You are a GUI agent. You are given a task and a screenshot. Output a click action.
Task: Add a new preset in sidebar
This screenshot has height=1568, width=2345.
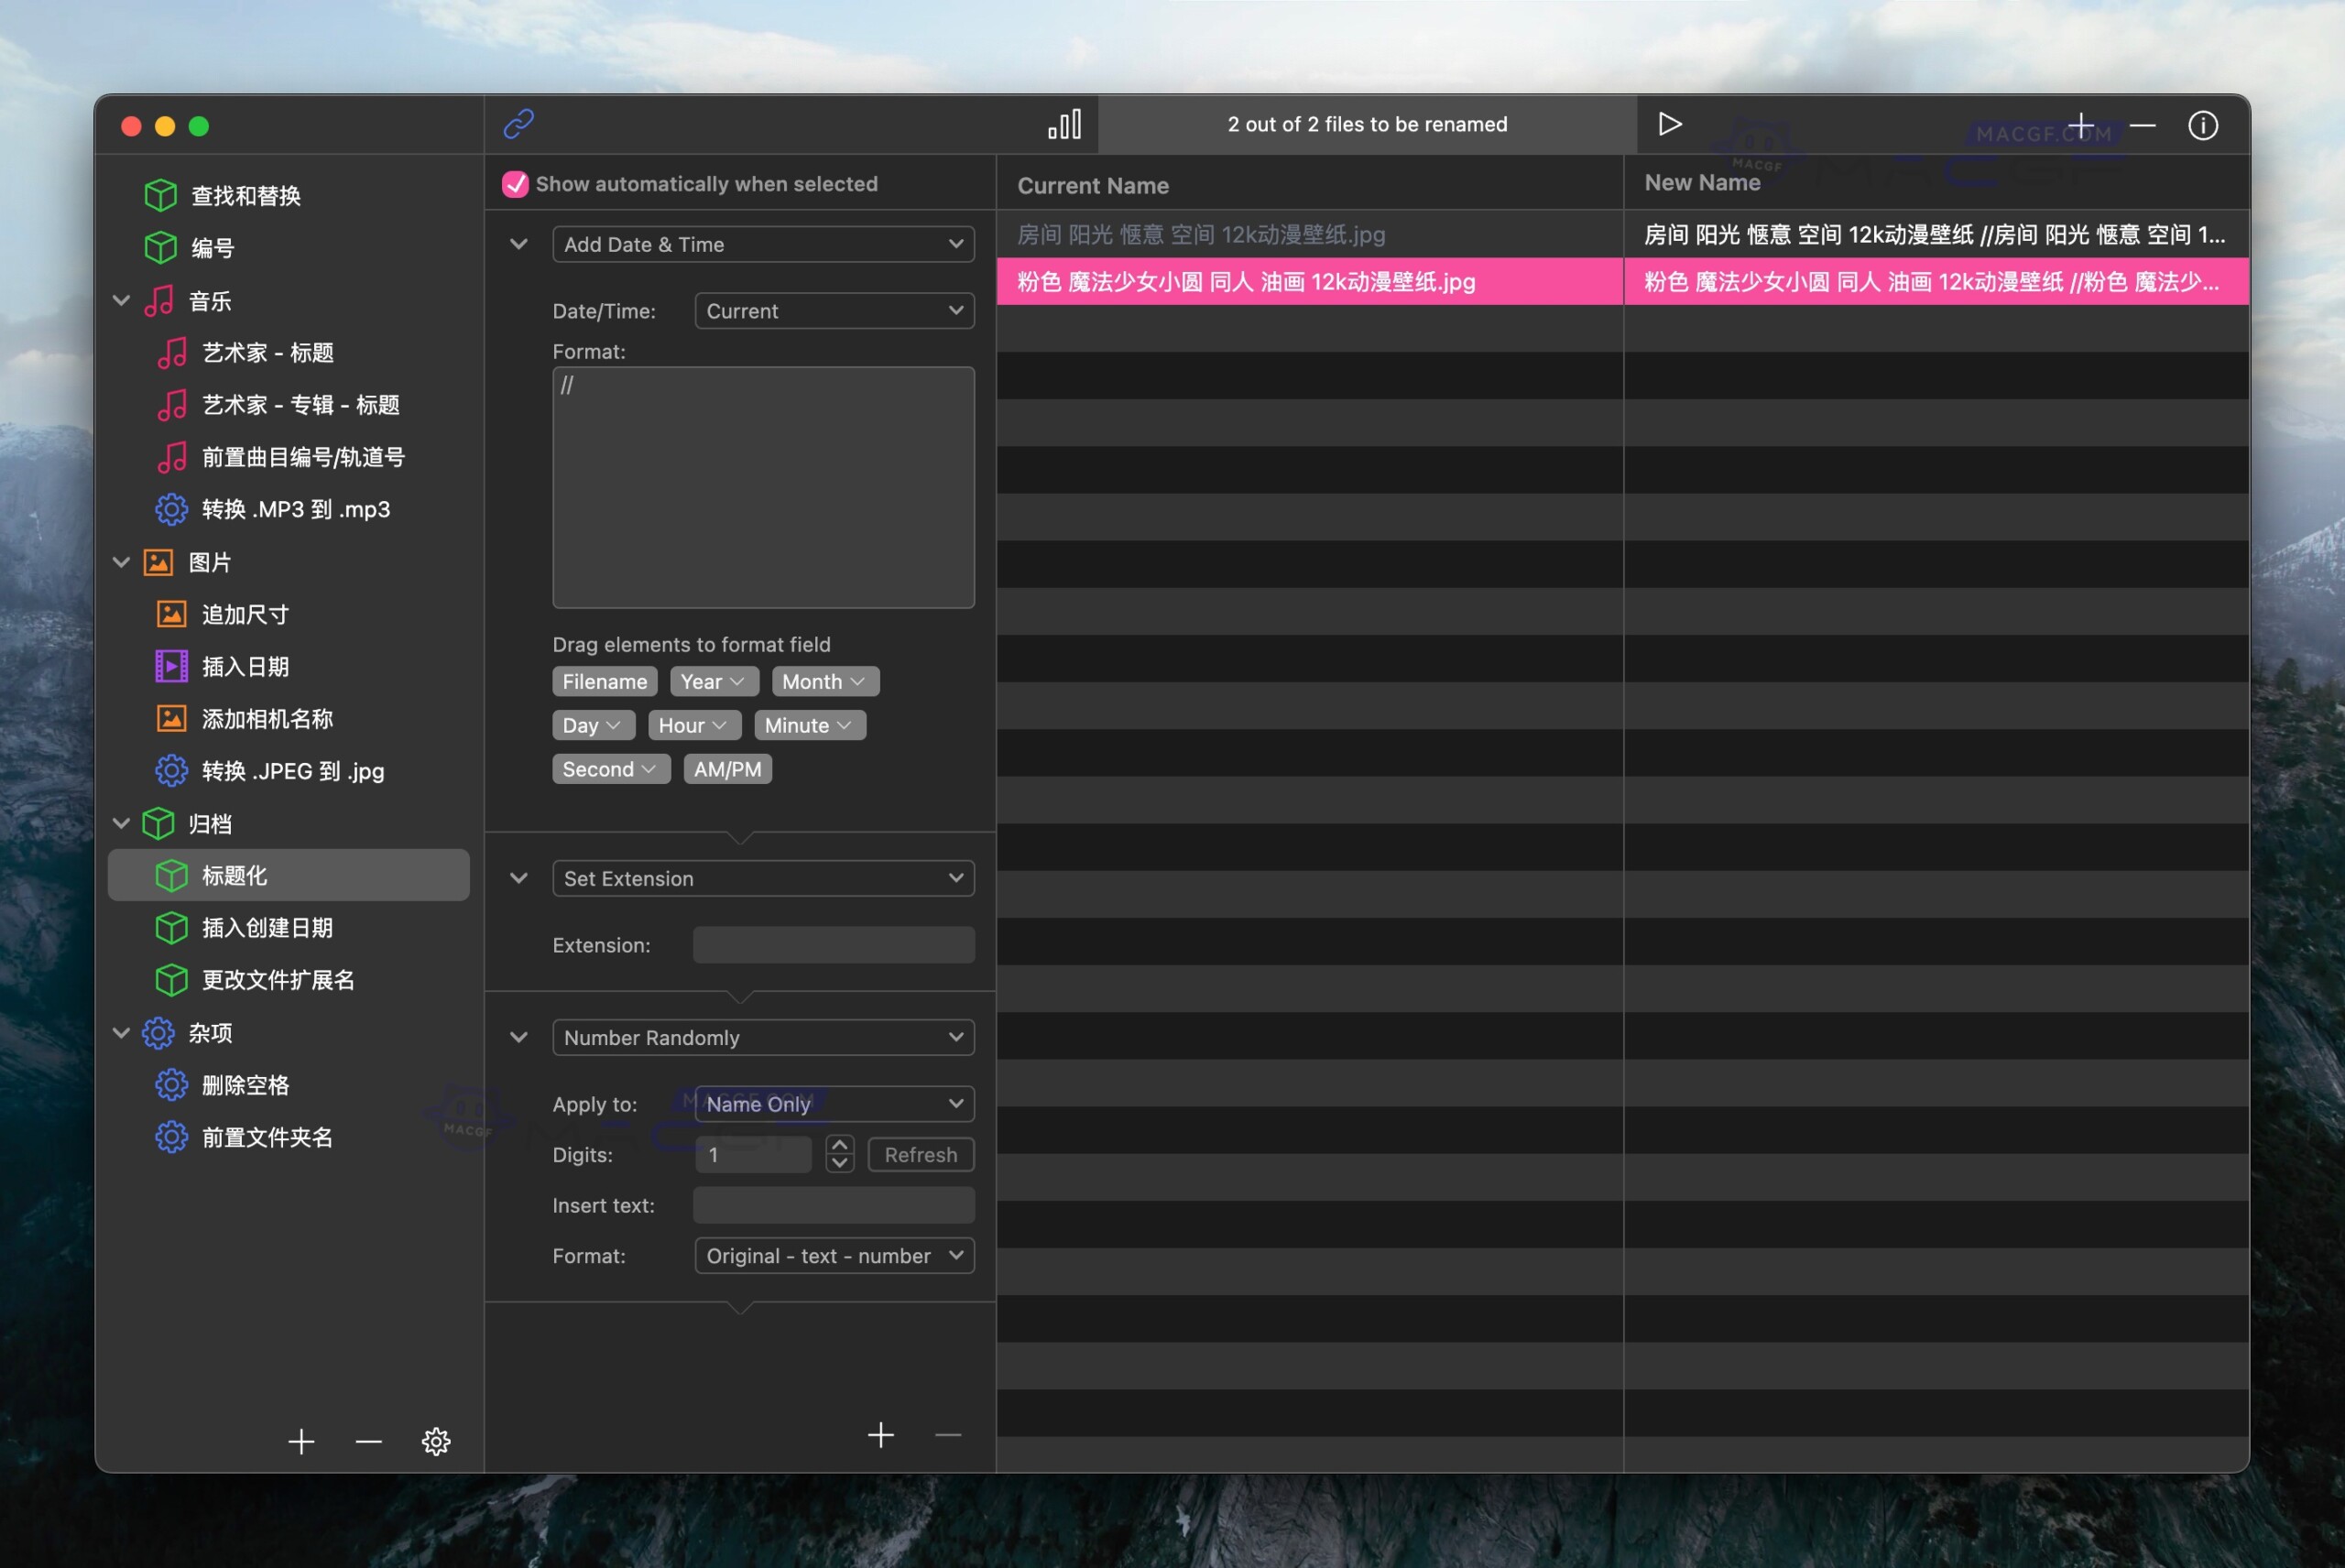301,1441
